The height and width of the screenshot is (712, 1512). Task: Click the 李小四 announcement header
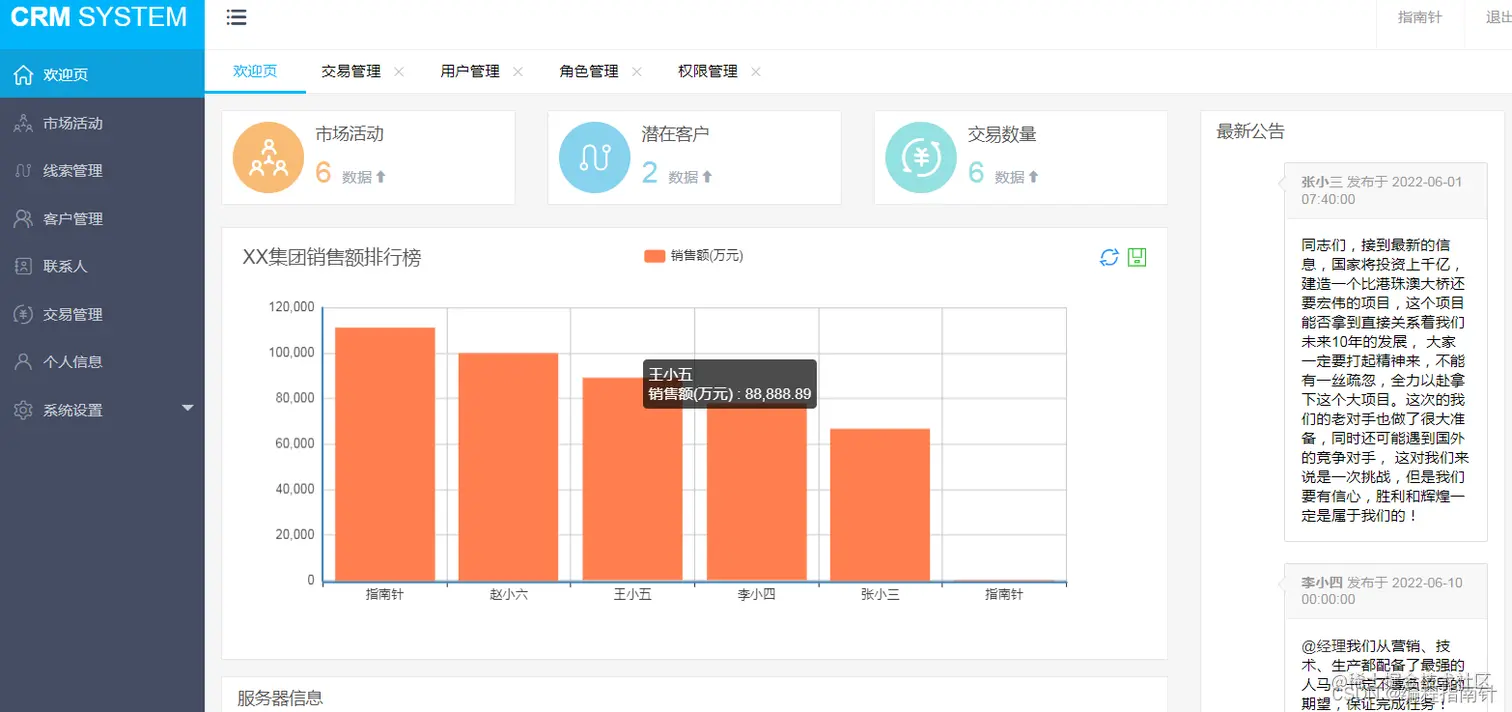click(1386, 590)
